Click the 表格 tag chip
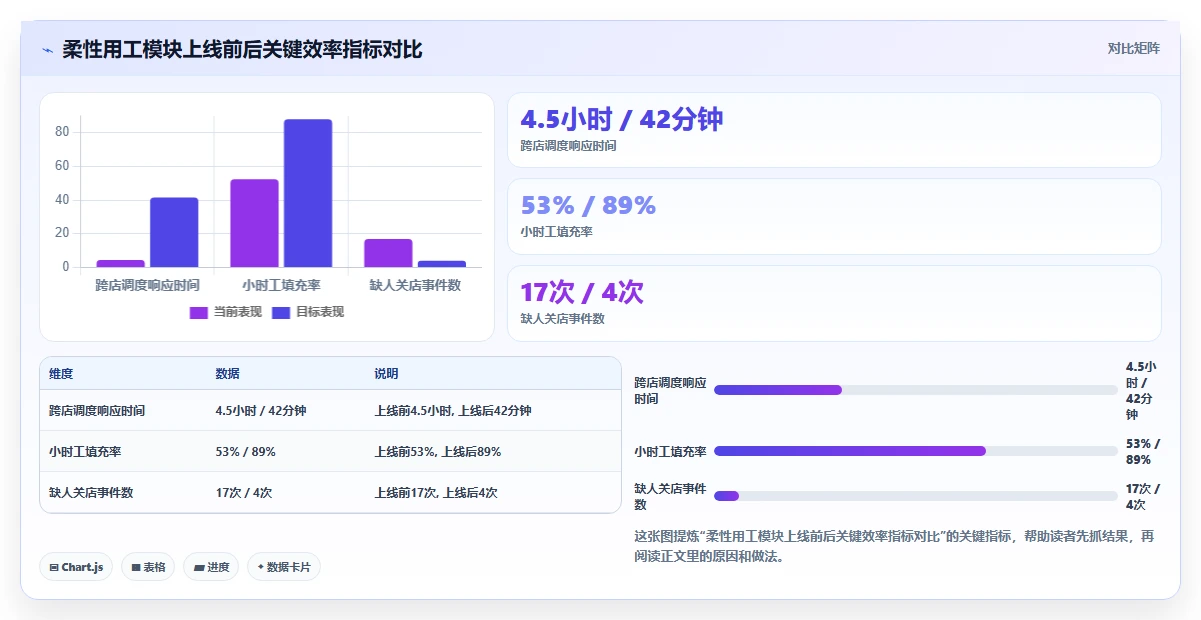 pos(148,567)
